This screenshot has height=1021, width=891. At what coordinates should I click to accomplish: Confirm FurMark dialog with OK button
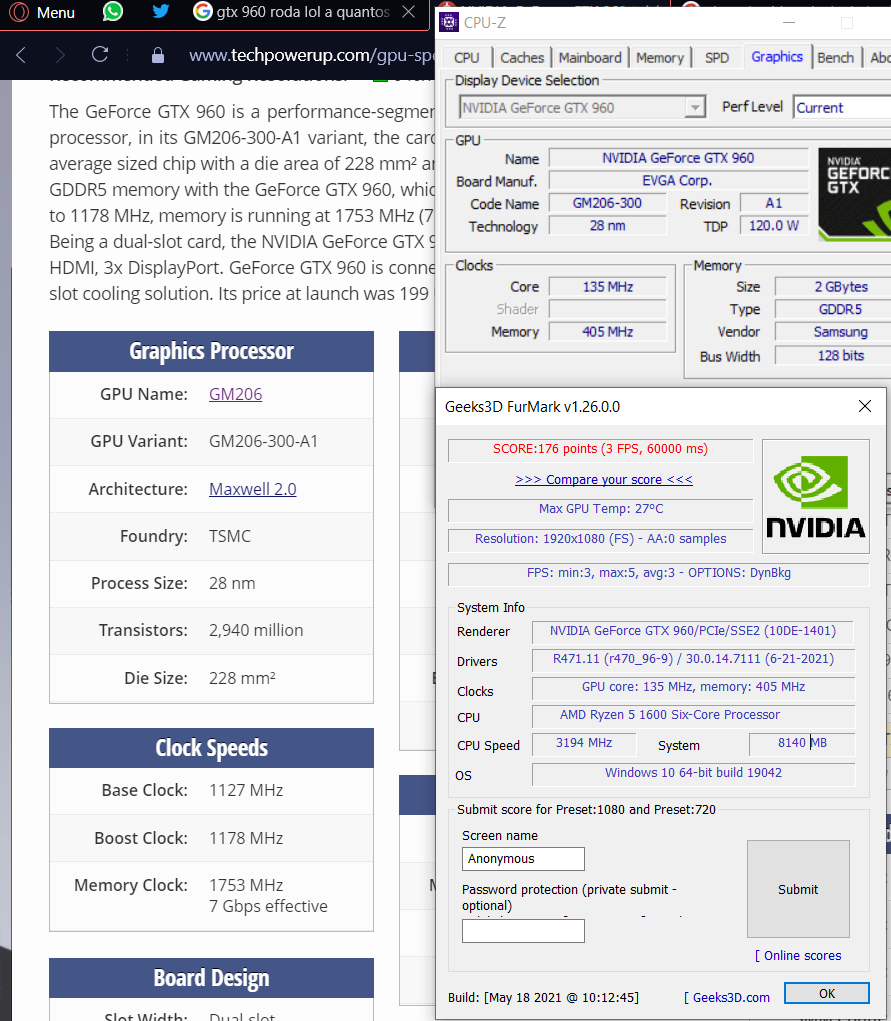(x=827, y=993)
